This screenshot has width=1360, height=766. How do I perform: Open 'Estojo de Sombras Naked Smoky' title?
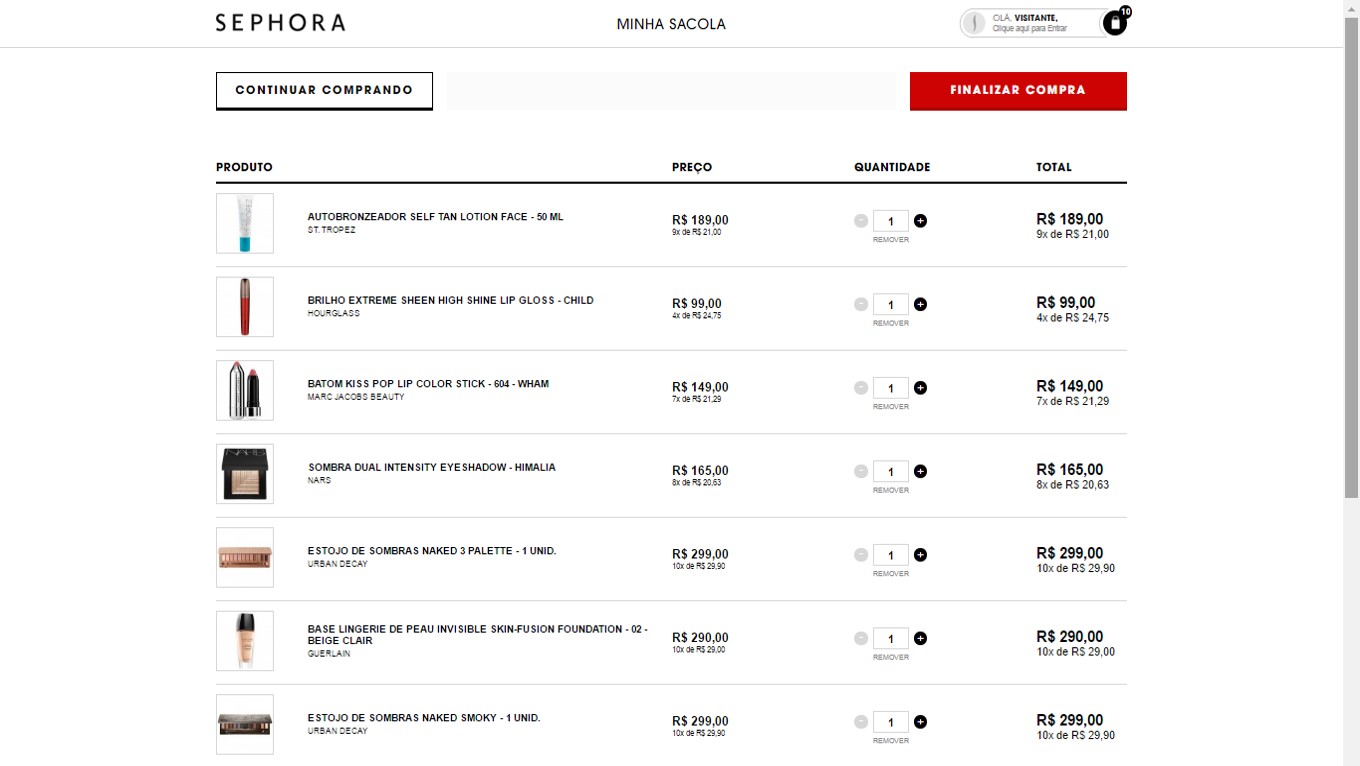point(424,718)
